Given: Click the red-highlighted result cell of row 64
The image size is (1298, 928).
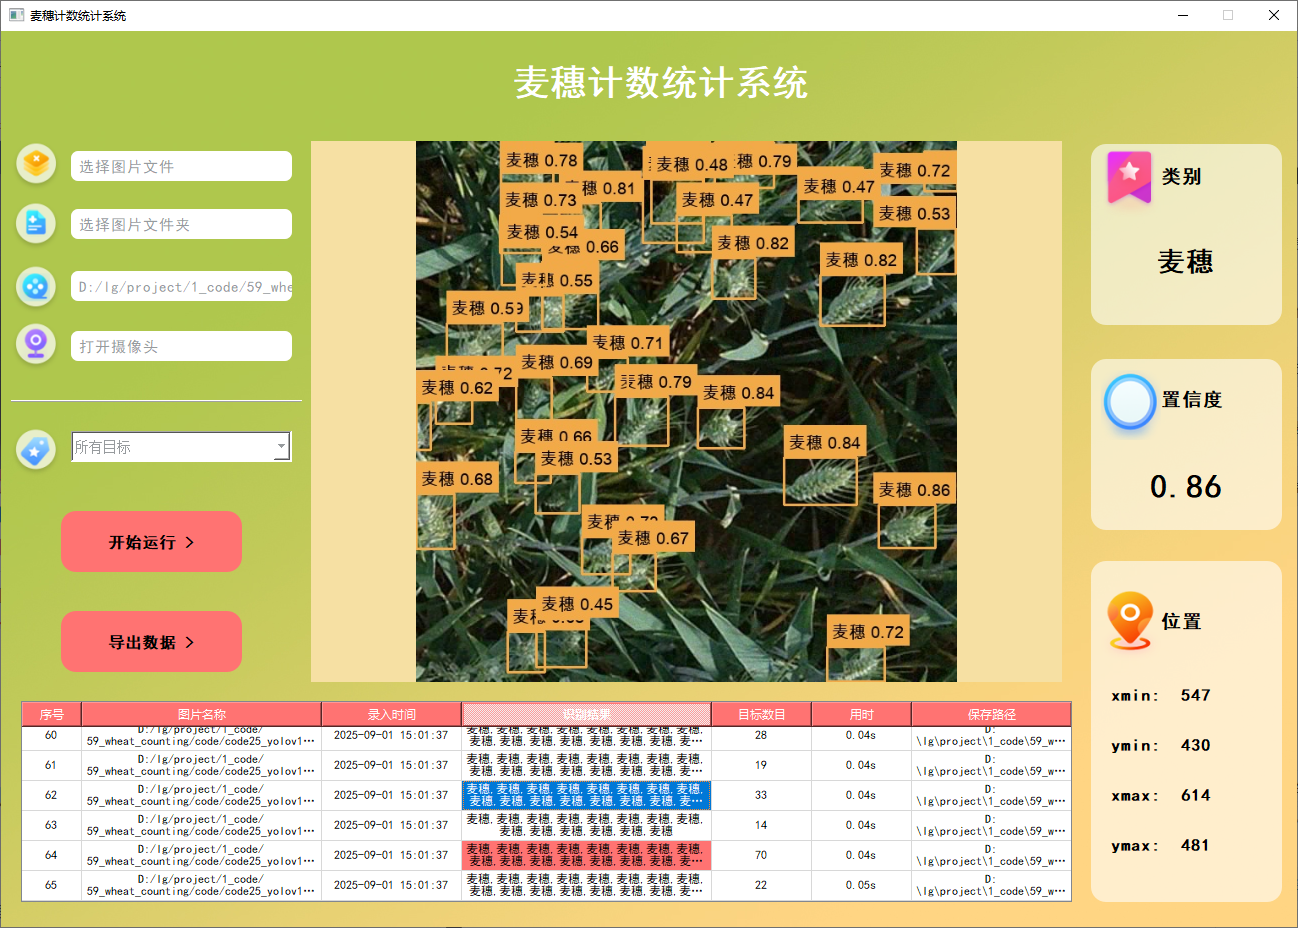Looking at the screenshot, I should [x=586, y=855].
